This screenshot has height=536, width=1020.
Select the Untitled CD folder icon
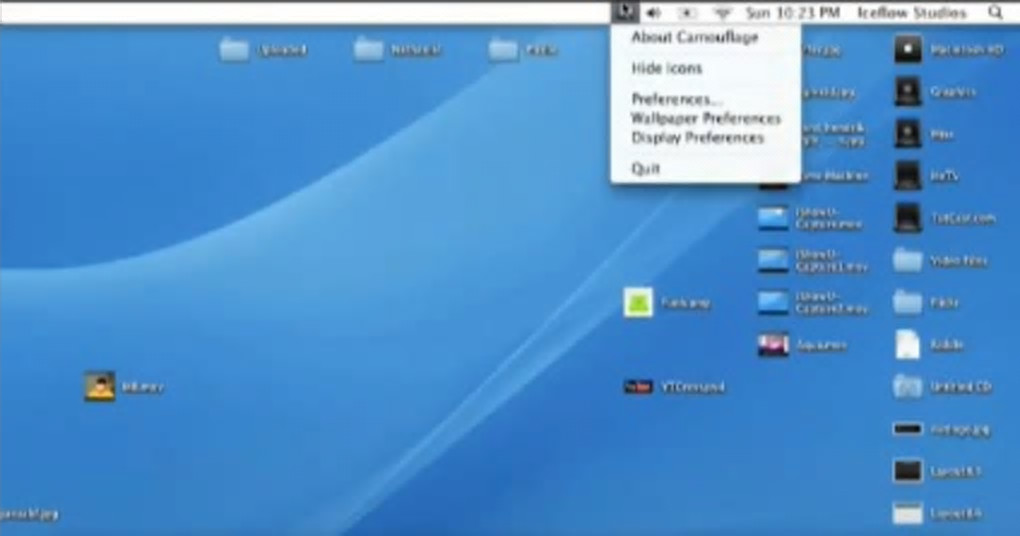coord(907,386)
